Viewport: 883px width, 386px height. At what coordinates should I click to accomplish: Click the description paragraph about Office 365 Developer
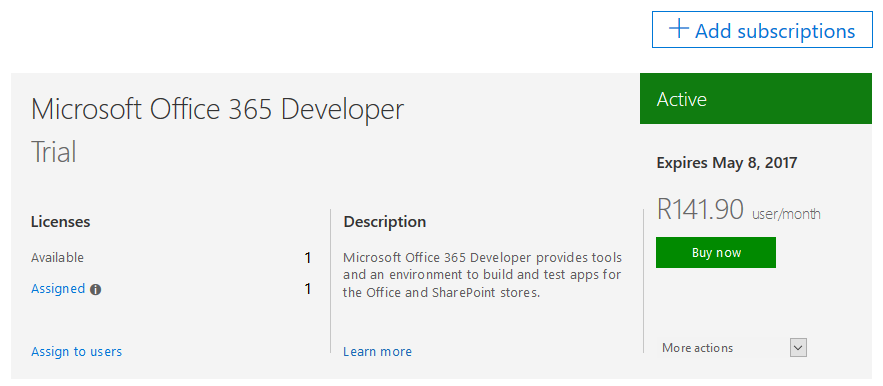(x=483, y=275)
